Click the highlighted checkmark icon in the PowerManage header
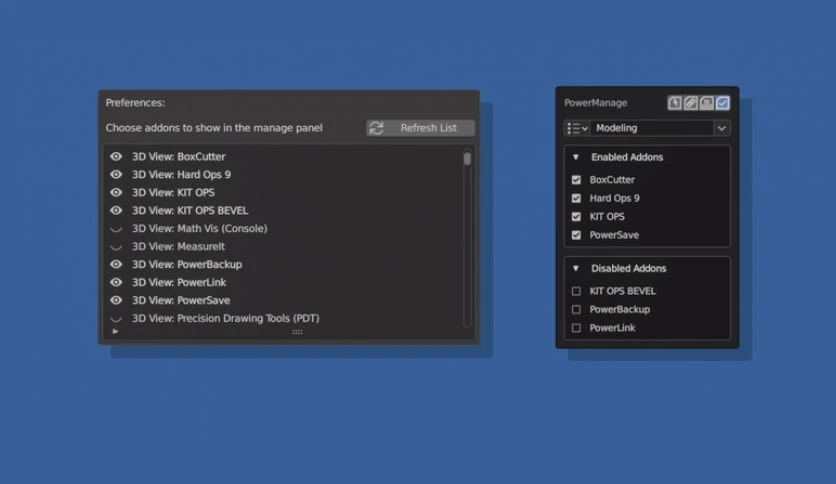This screenshot has width=836, height=484. [x=722, y=103]
